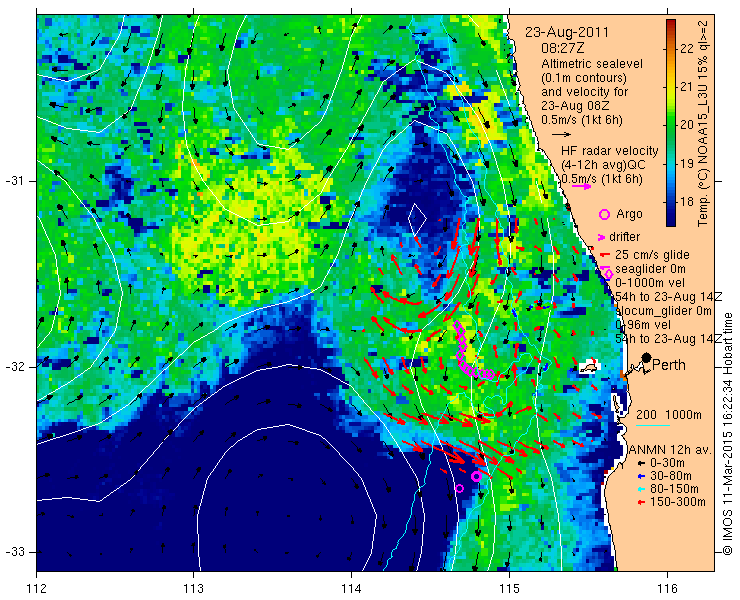This screenshot has height=600, width=740.
Task: Click the 116 longitude axis label
Action: point(667,589)
